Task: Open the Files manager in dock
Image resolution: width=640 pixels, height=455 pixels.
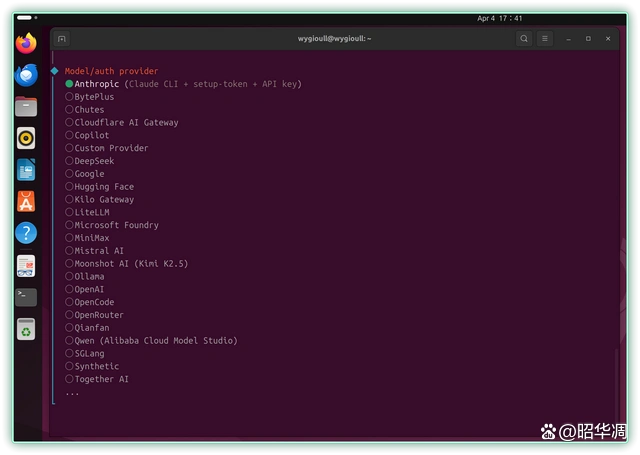Action: [x=26, y=107]
